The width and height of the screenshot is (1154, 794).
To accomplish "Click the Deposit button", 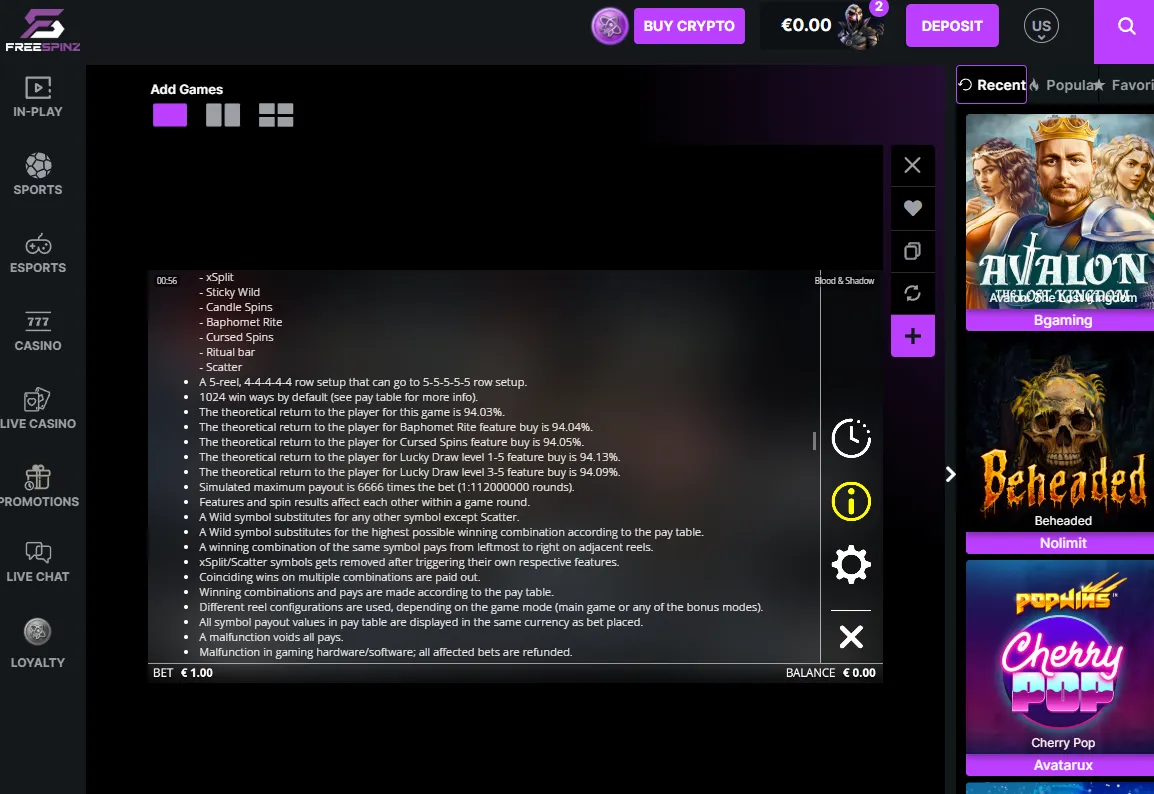I will pyautogui.click(x=952, y=26).
